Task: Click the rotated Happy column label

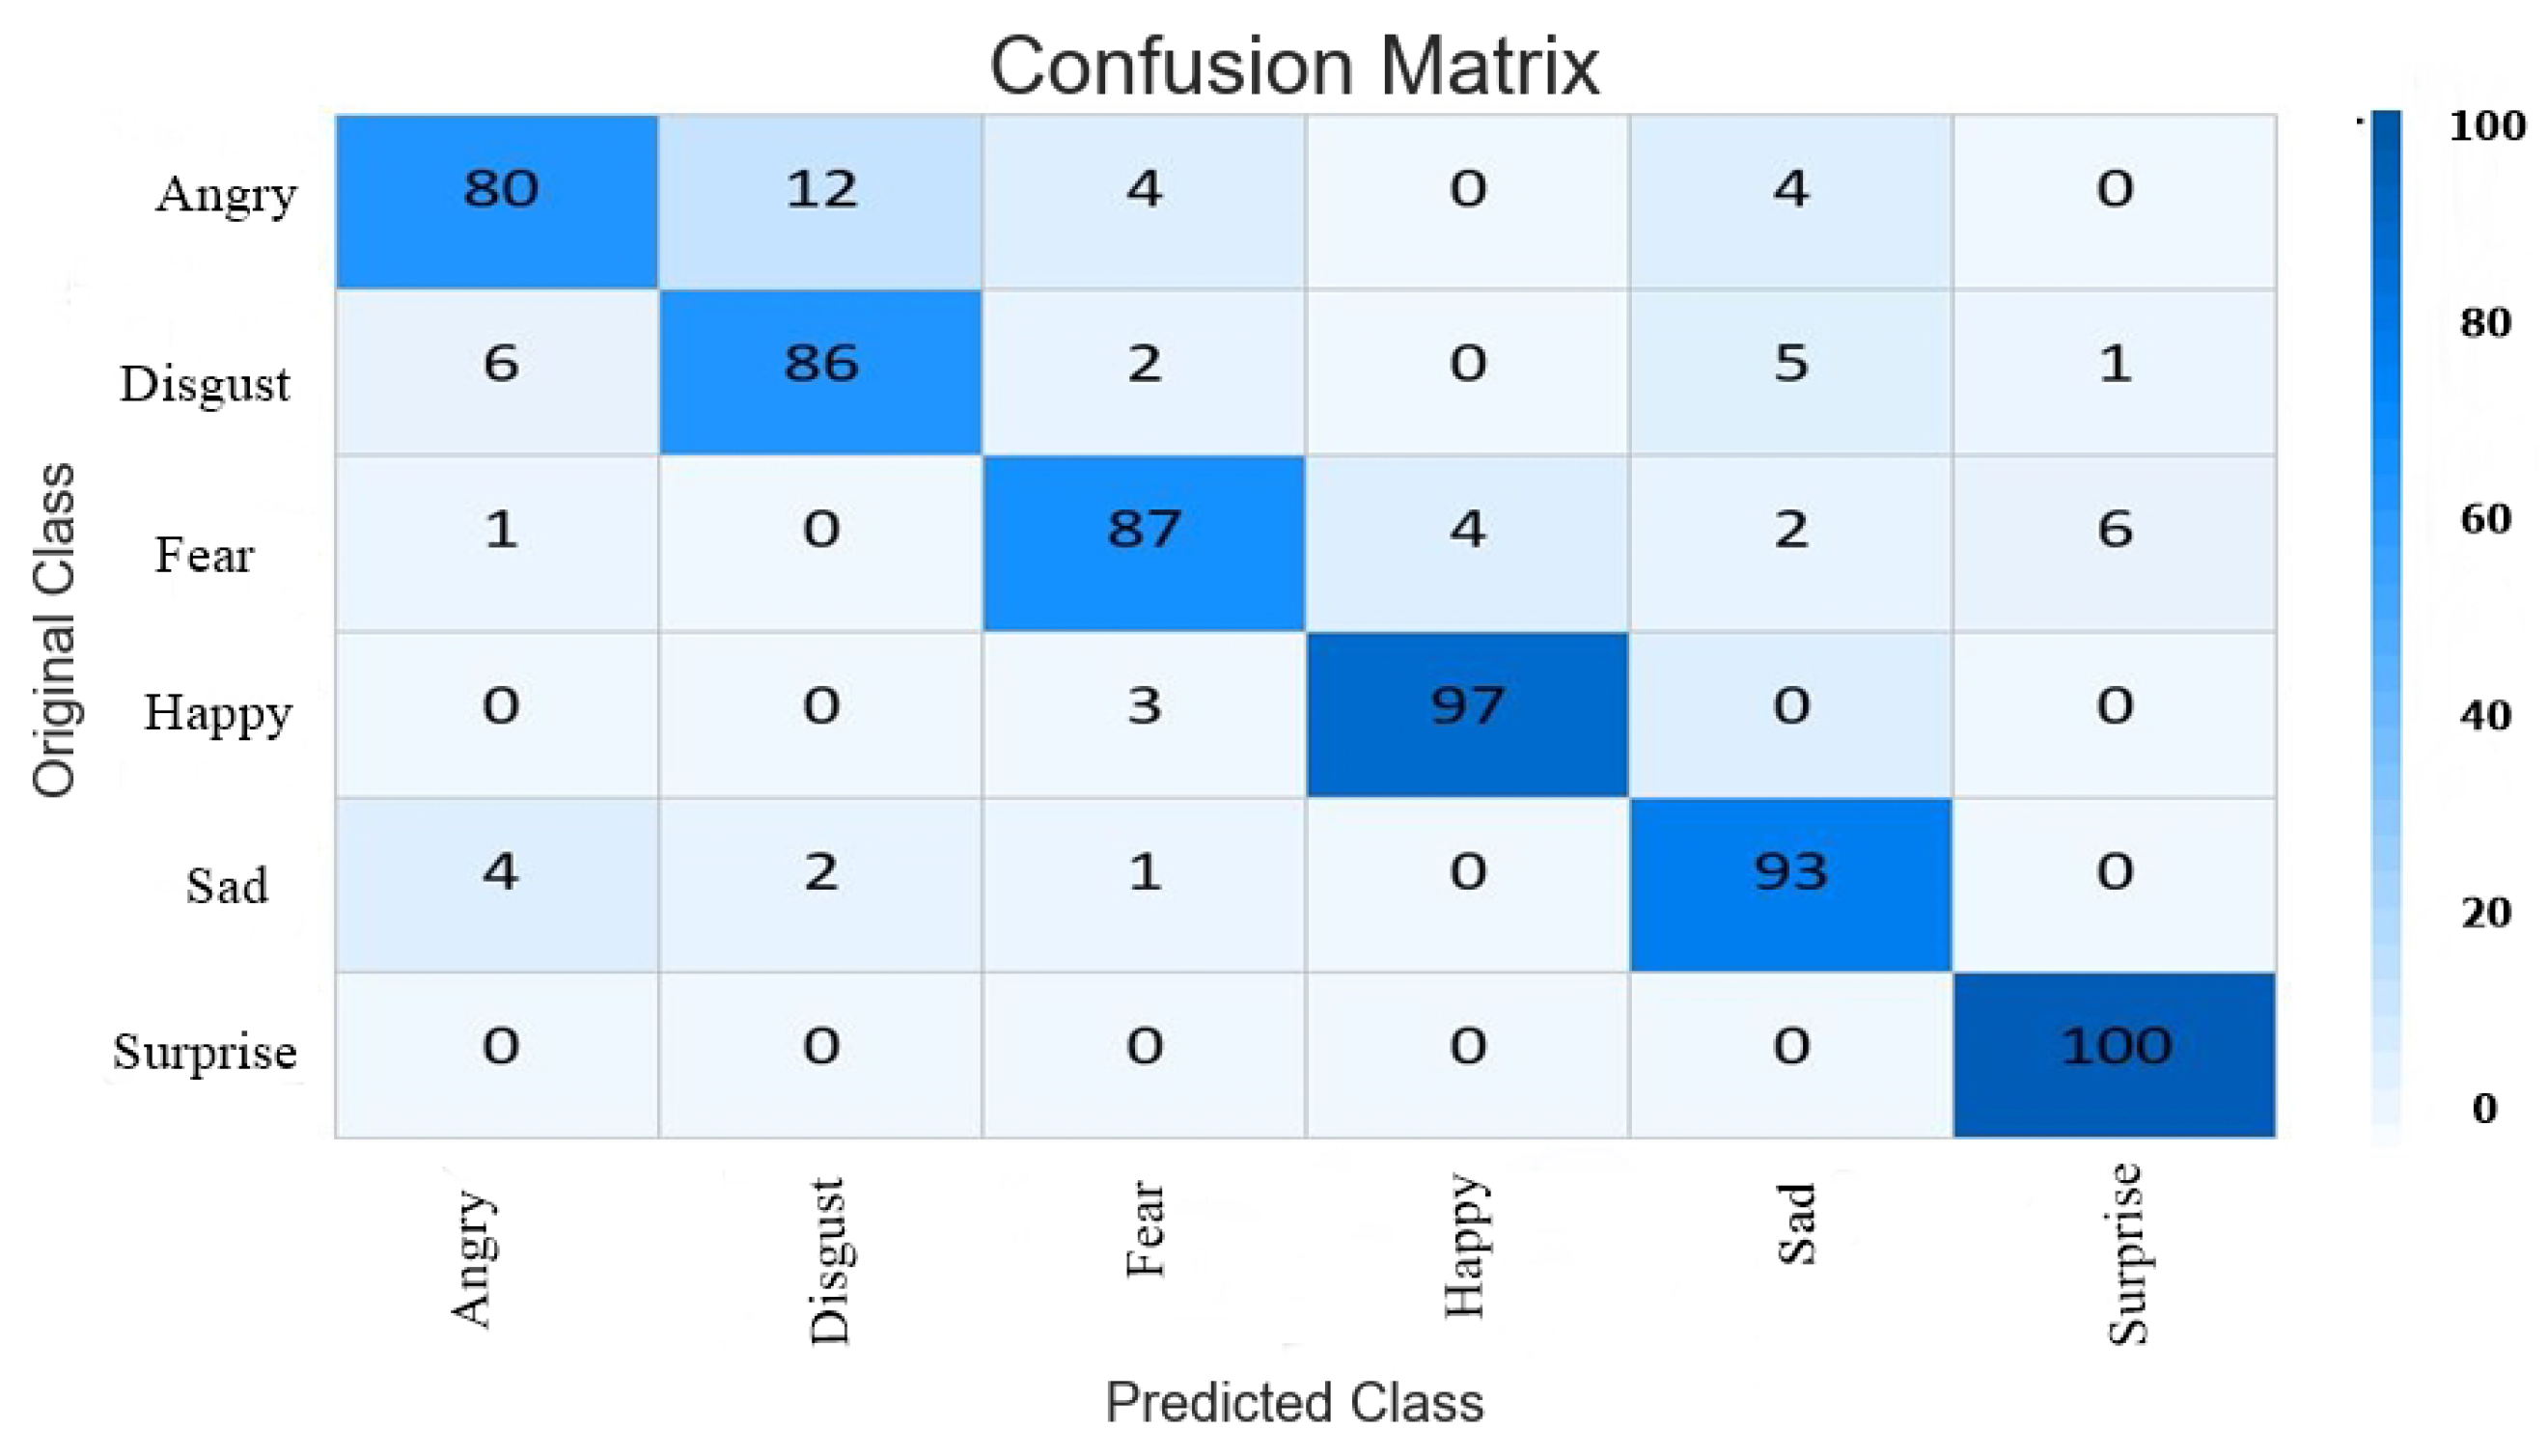Action: click(x=1464, y=1246)
